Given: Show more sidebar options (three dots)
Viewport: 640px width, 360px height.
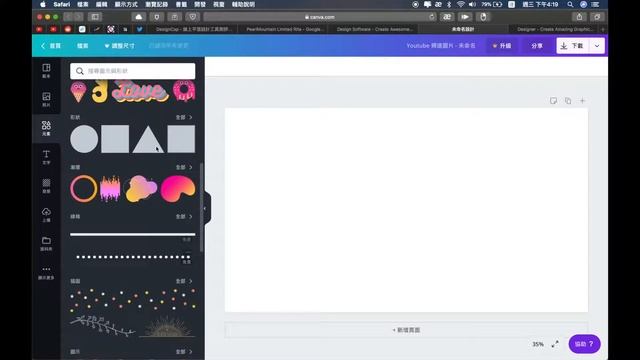Looking at the screenshot, I should 46,272.
